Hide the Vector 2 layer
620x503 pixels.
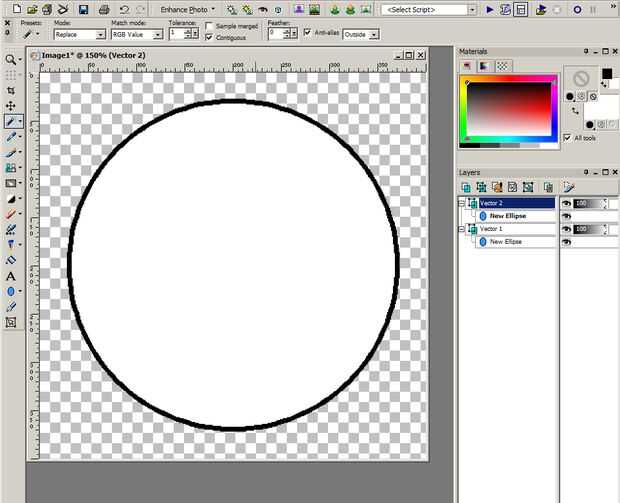[566, 203]
